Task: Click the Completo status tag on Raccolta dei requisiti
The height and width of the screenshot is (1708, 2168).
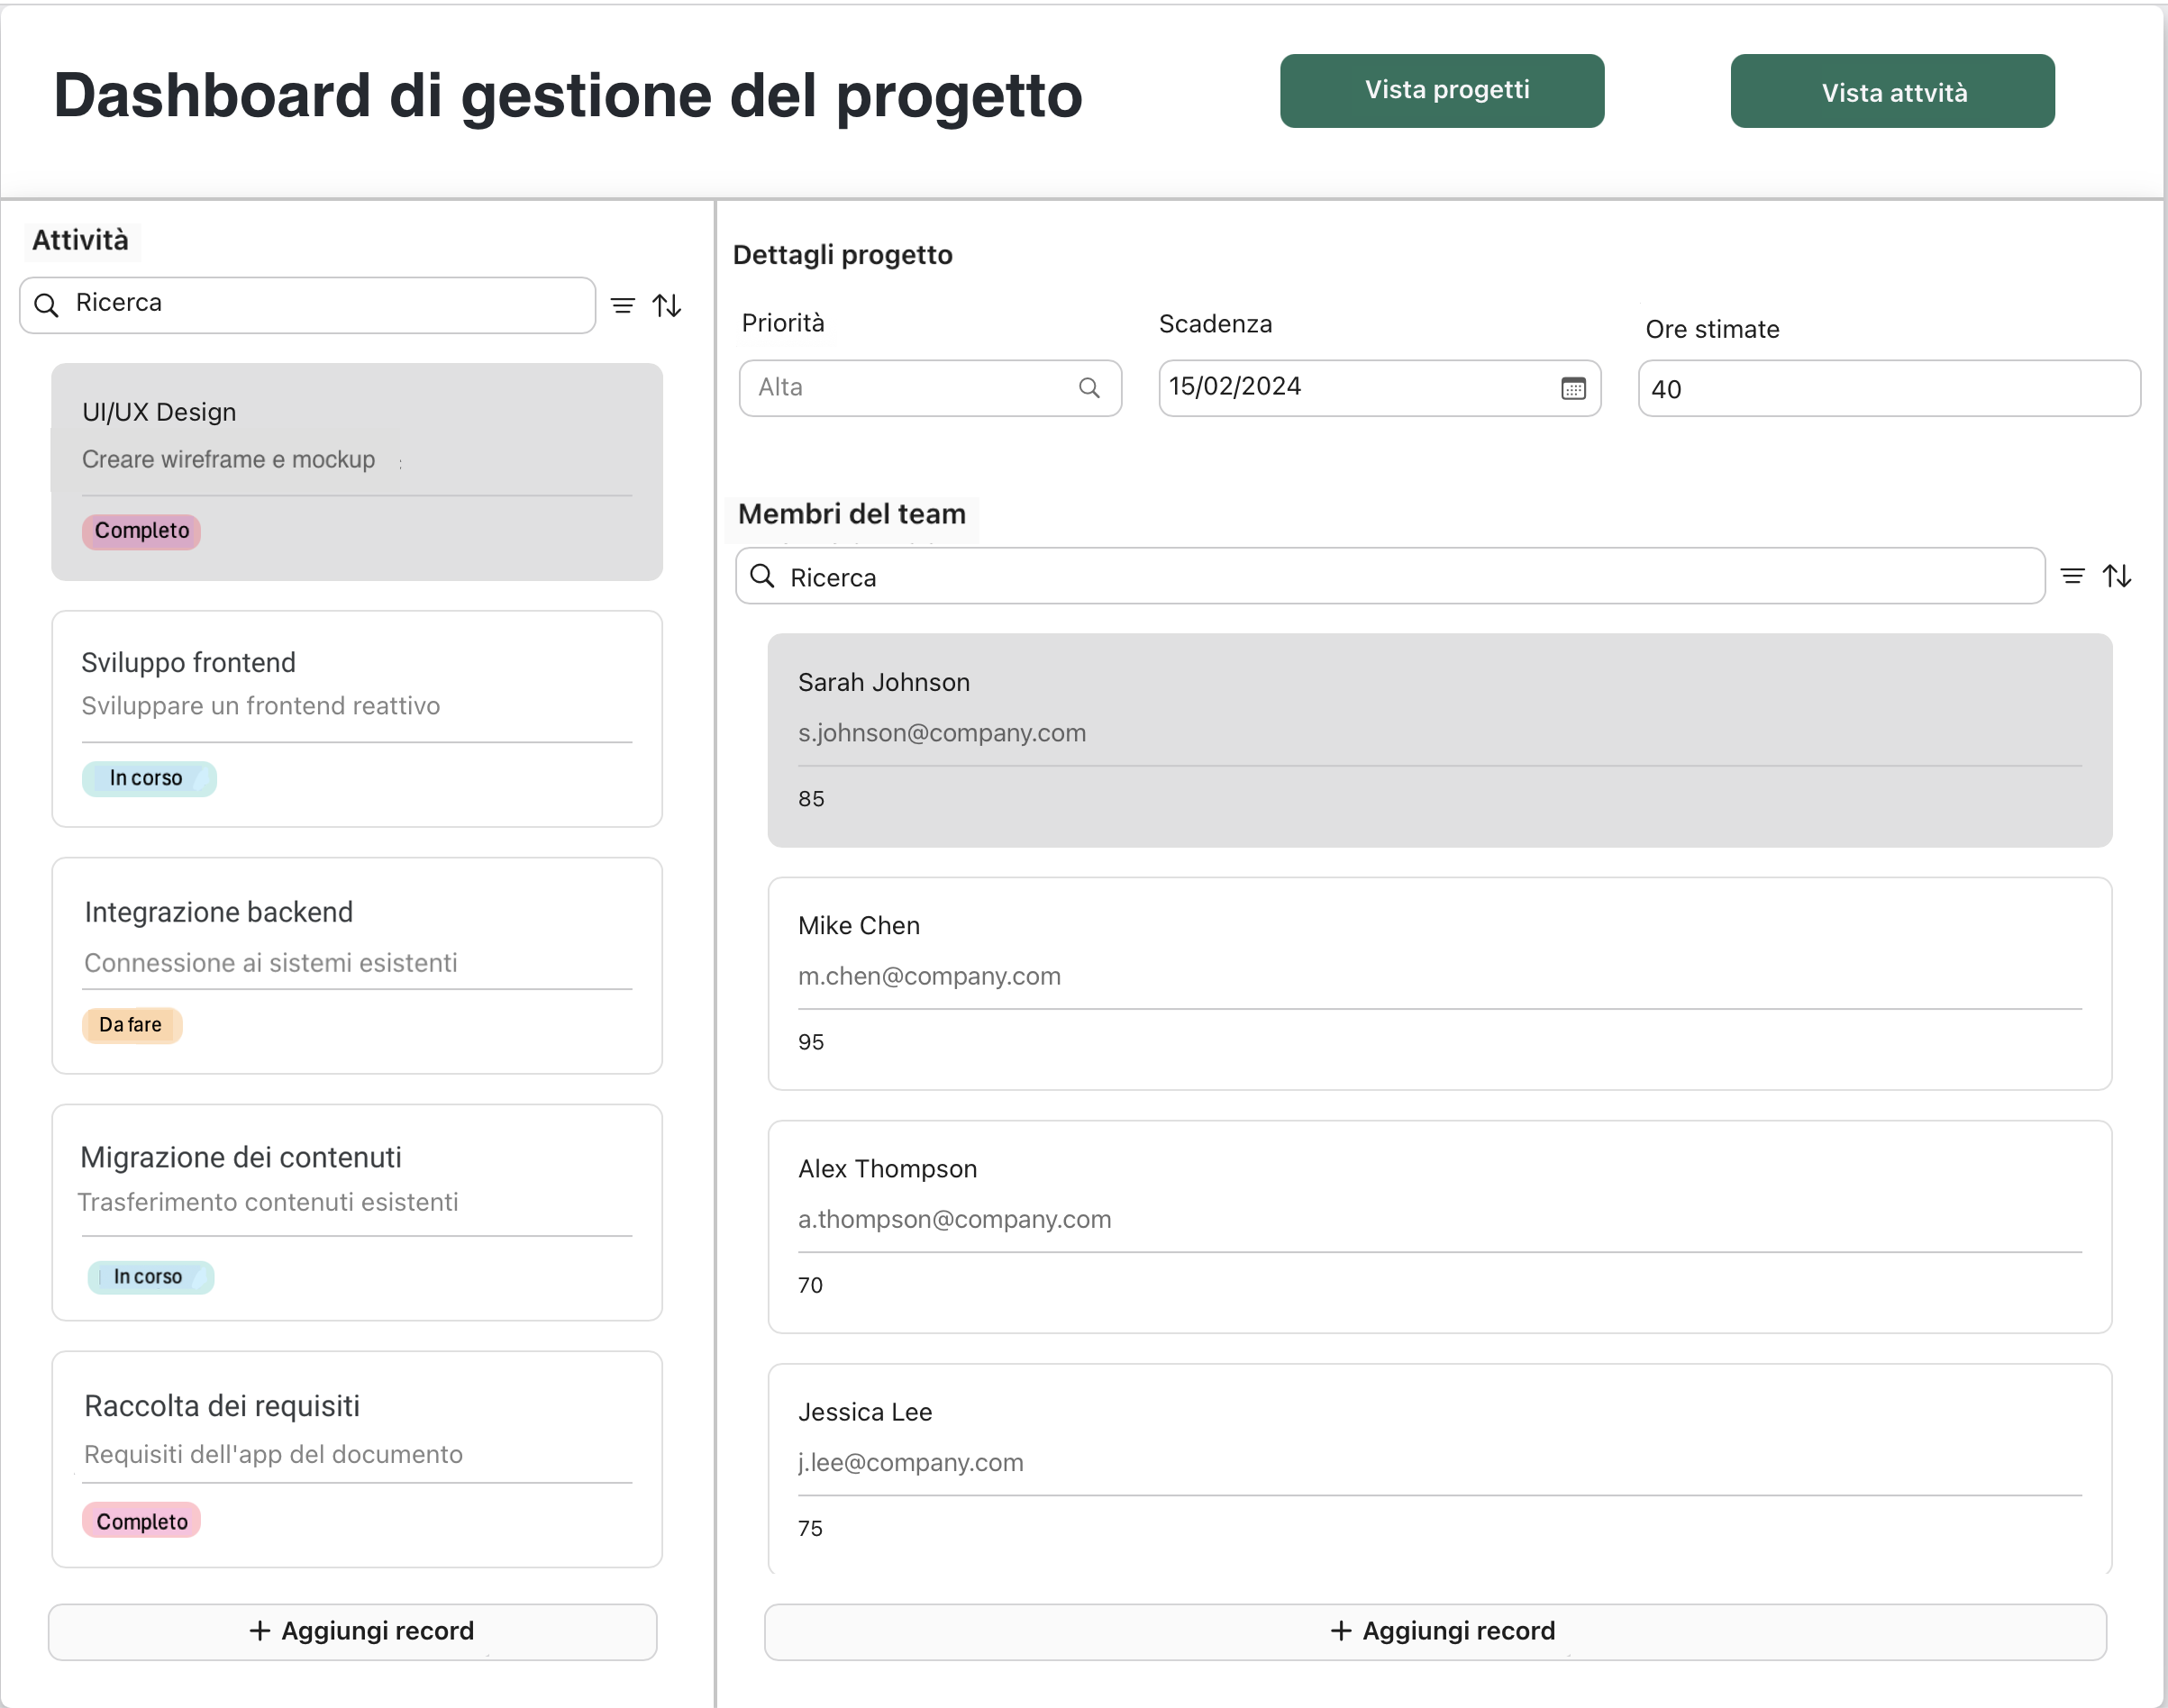Action: click(141, 1520)
